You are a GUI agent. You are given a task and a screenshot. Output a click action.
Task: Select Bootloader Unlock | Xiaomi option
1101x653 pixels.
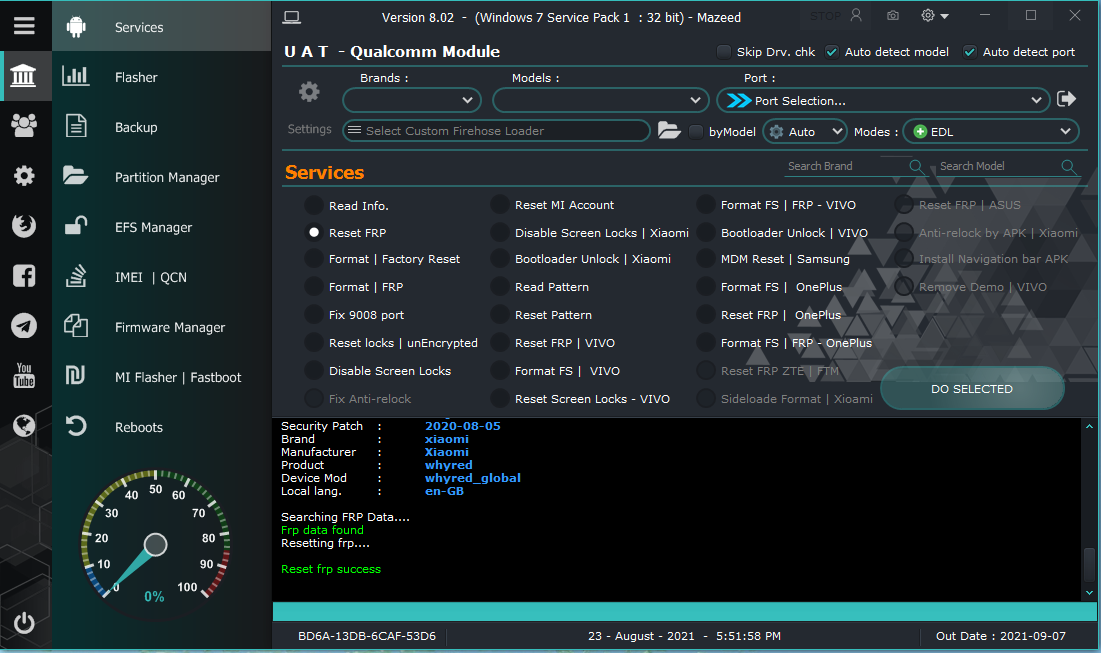pyautogui.click(x=499, y=259)
